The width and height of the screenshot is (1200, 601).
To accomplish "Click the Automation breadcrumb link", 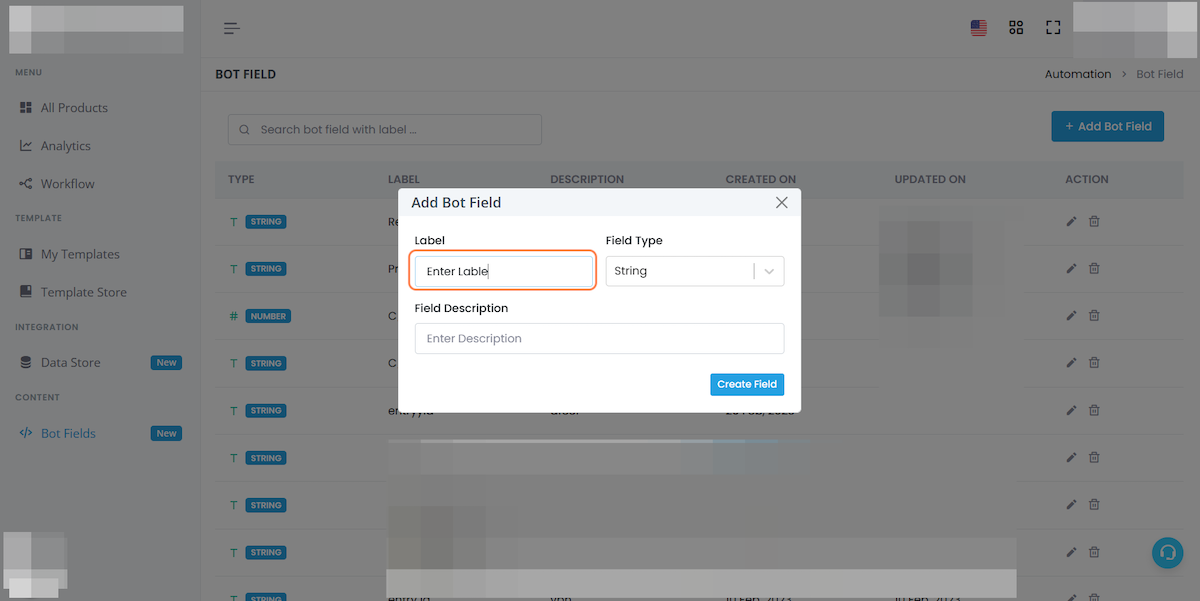I will pos(1078,74).
